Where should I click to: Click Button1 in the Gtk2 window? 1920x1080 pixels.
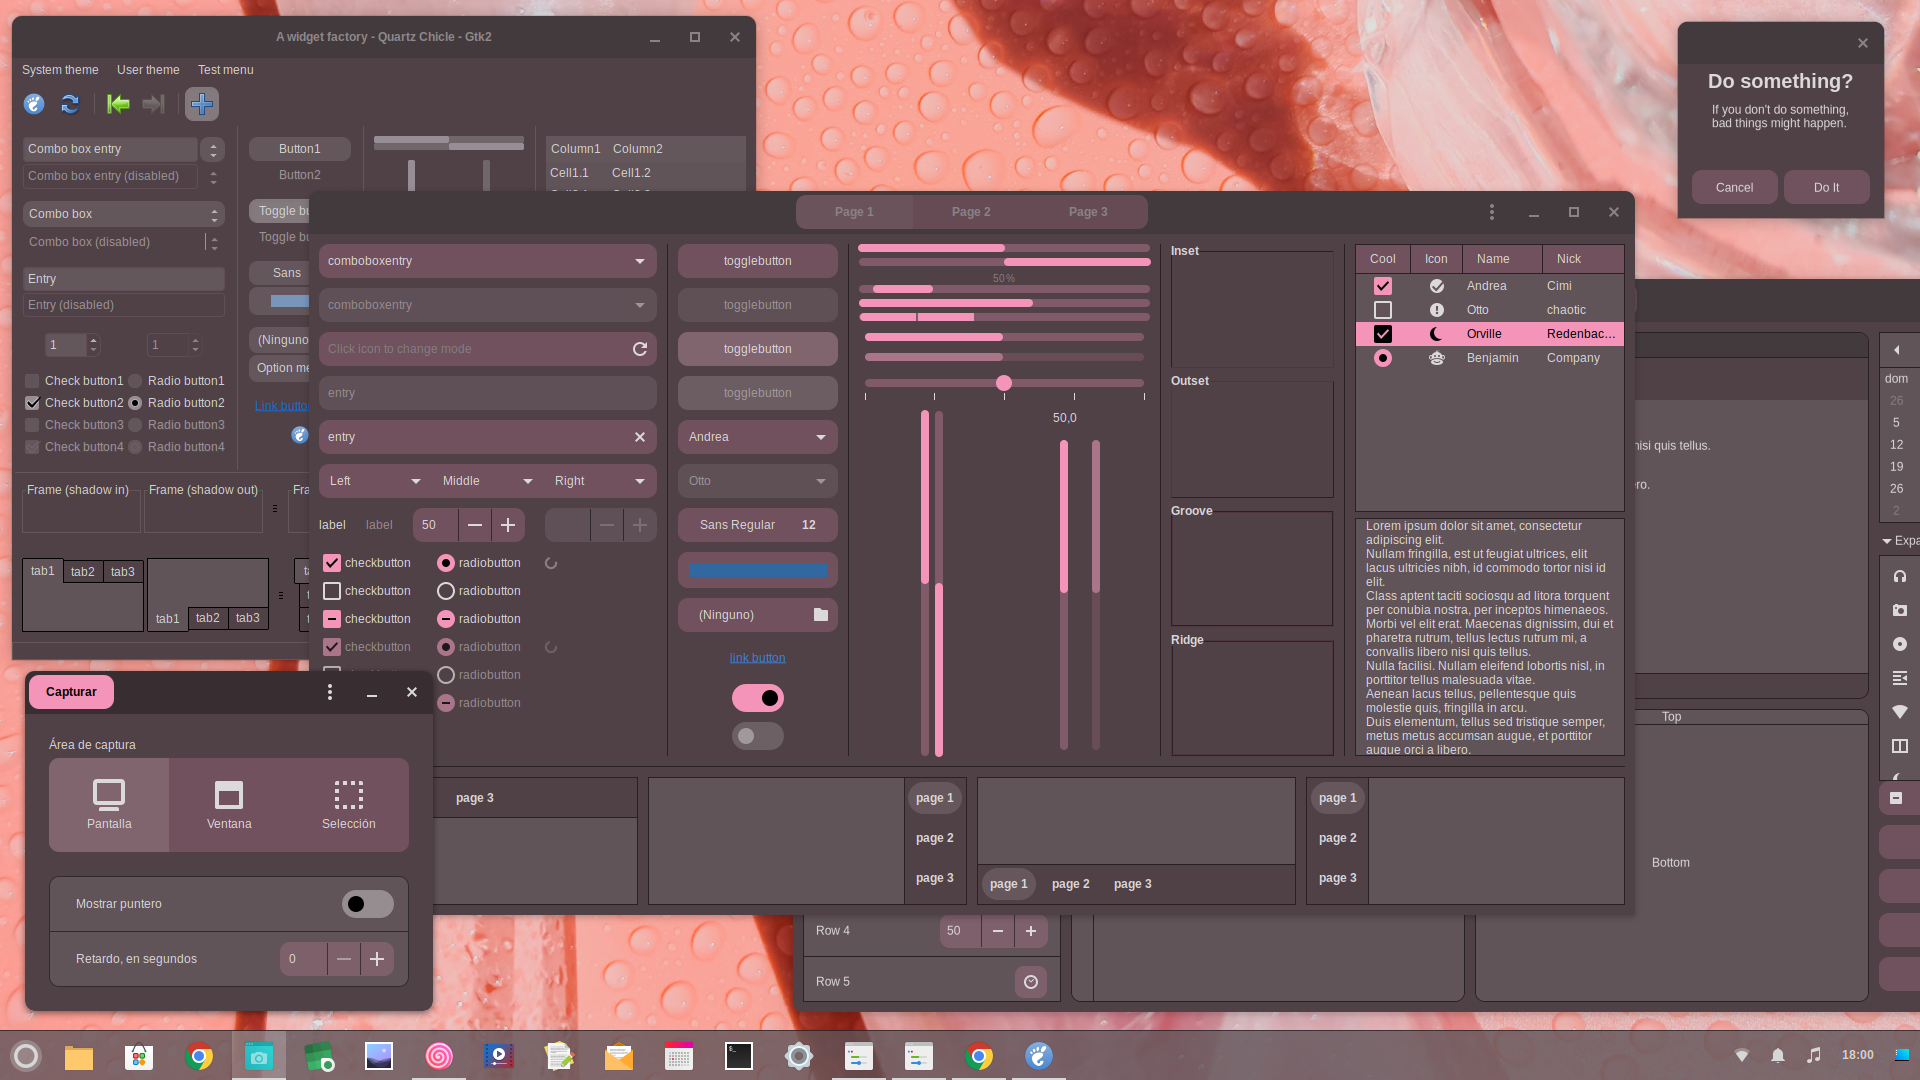[x=300, y=149]
